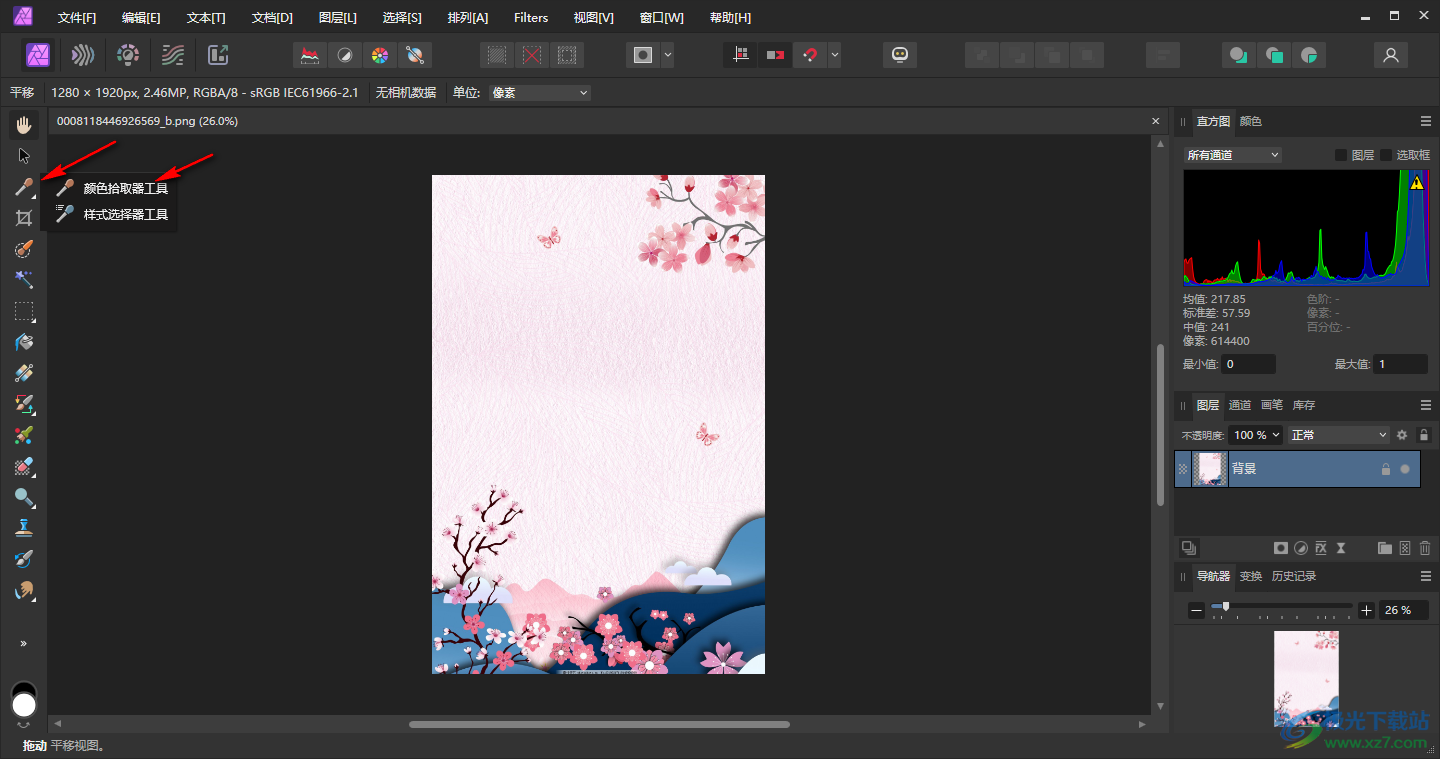Select the Zoom magnifier tool

pos(24,497)
